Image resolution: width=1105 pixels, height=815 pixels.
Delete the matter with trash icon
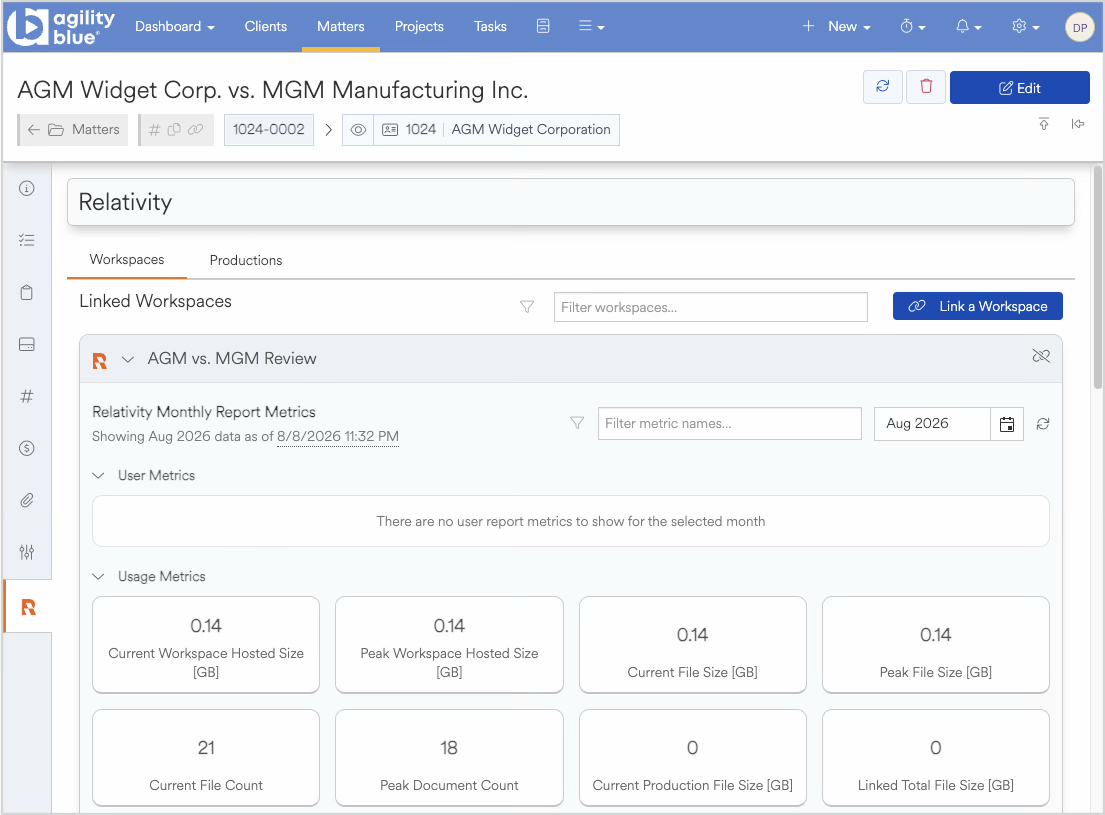926,87
